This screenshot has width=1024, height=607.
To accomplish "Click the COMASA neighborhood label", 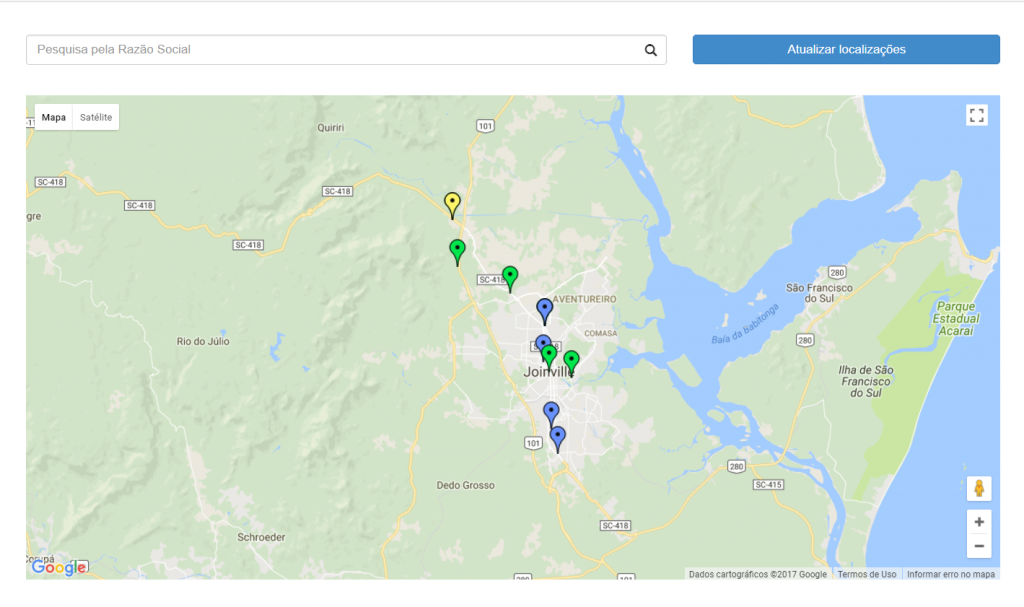I will pos(600,333).
